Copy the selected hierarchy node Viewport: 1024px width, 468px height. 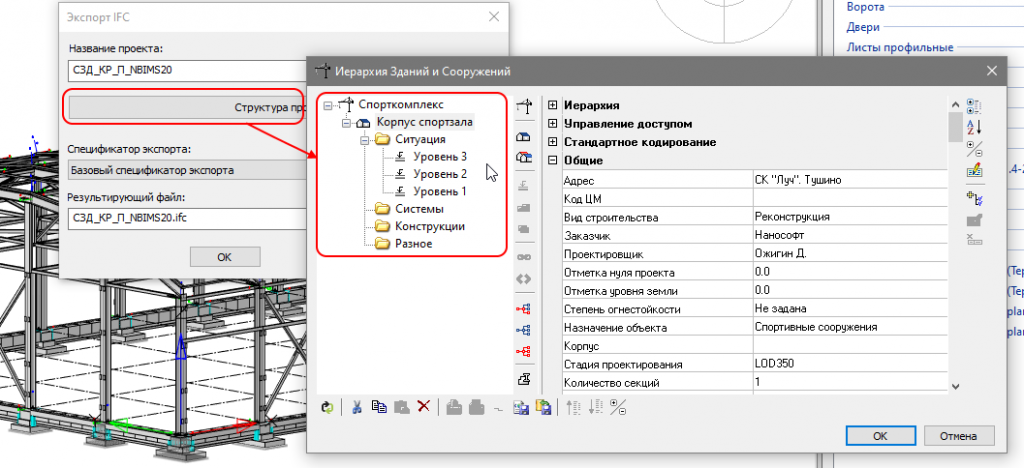click(x=379, y=407)
